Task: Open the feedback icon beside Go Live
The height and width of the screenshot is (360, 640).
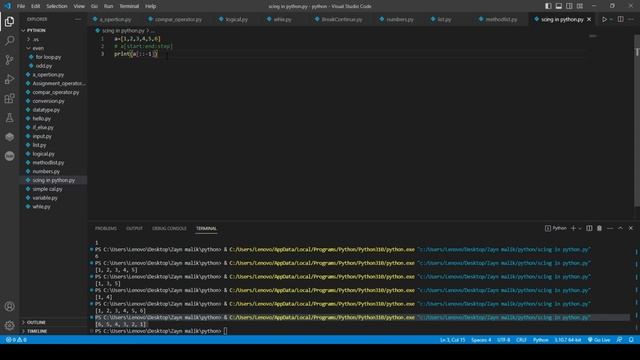Action: [x=620, y=340]
